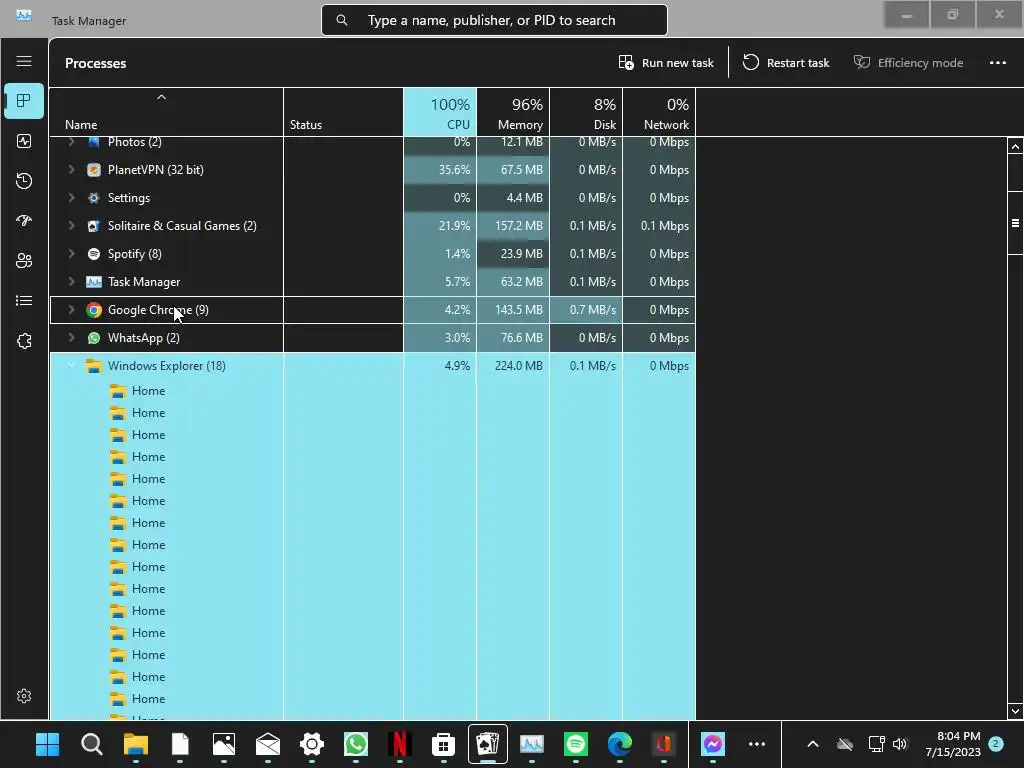Click the Chrome 0.7 MB/s disk value
The height and width of the screenshot is (768, 1024).
592,310
